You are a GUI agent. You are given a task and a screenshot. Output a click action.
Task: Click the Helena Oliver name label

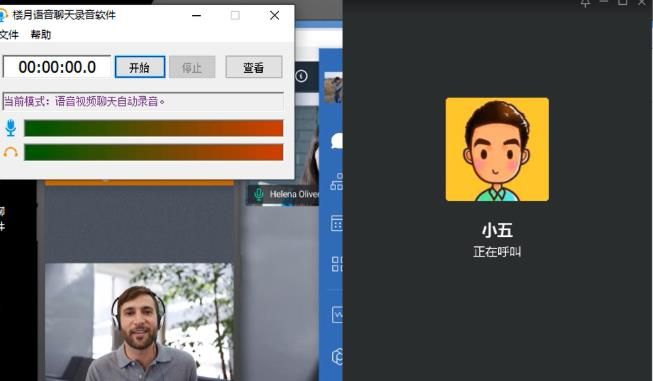click(294, 194)
